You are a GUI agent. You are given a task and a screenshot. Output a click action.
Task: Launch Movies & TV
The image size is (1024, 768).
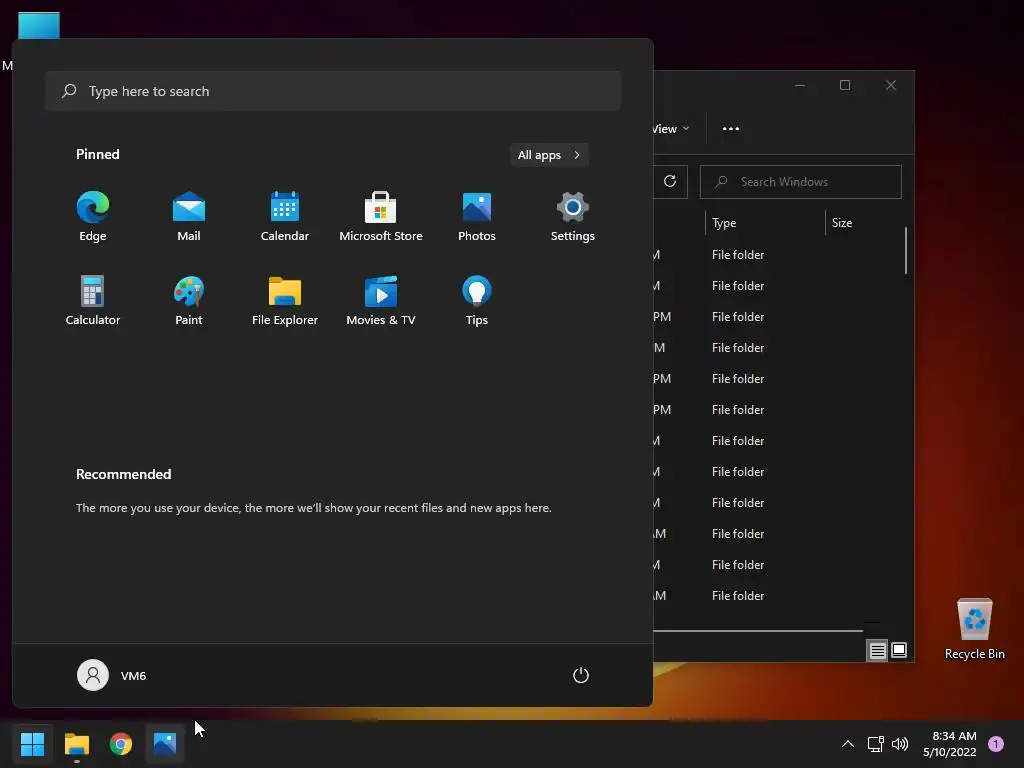[x=381, y=300]
